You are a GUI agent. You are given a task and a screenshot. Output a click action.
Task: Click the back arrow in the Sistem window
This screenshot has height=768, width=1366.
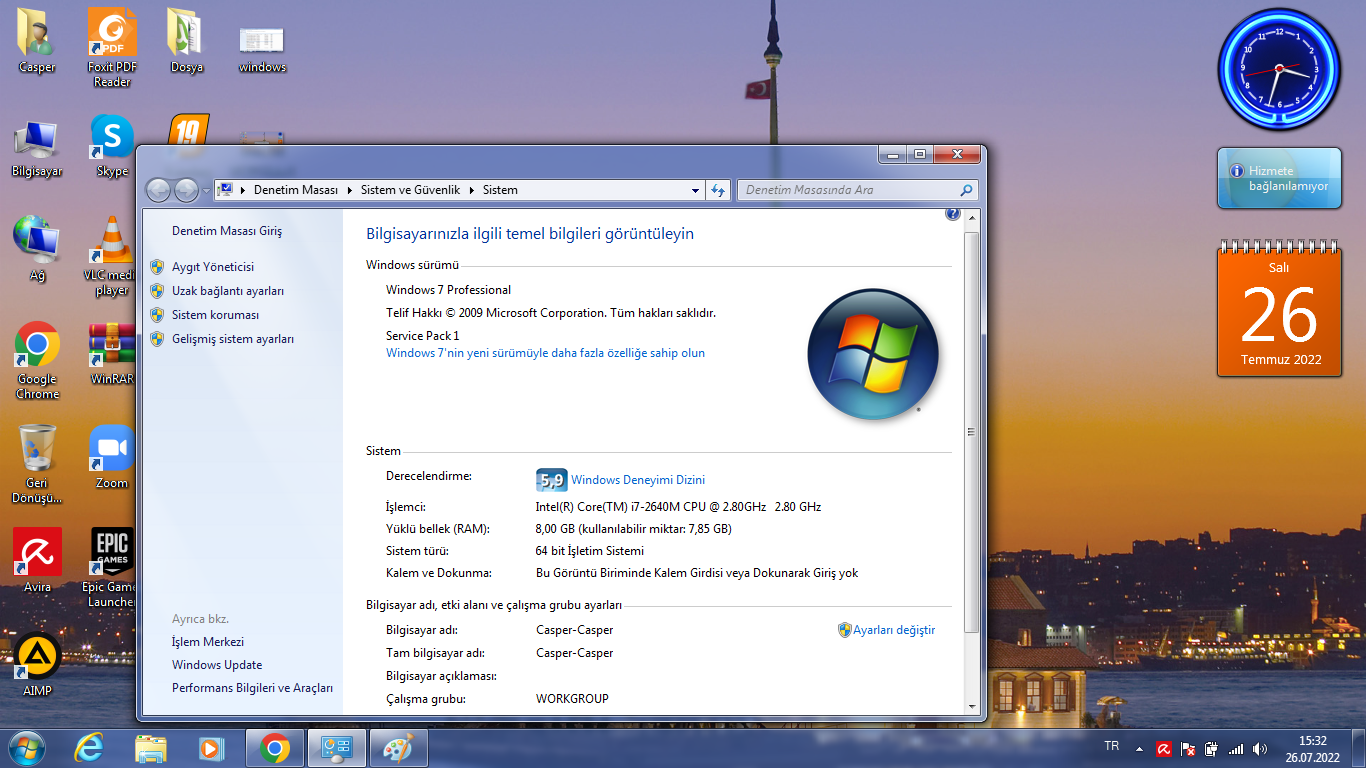pos(159,190)
